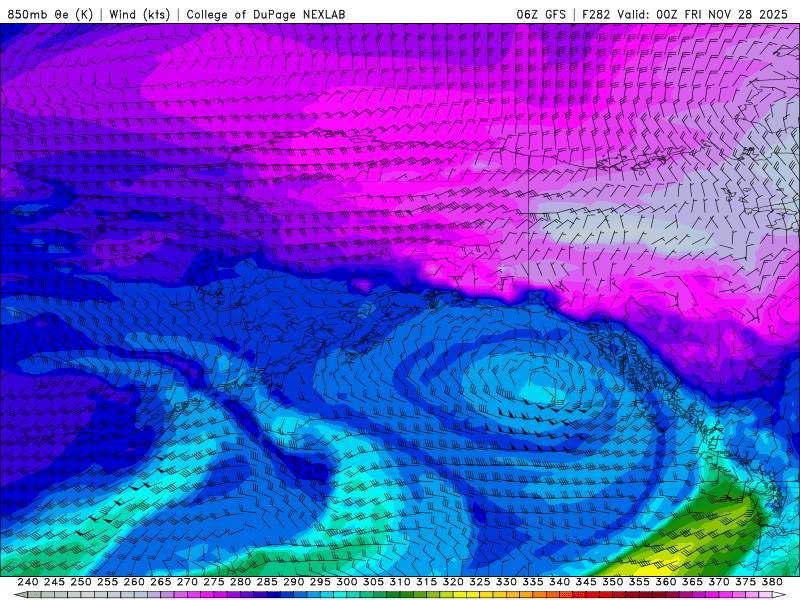Click the 380 color scale value
The height and width of the screenshot is (600, 800).
(772, 582)
